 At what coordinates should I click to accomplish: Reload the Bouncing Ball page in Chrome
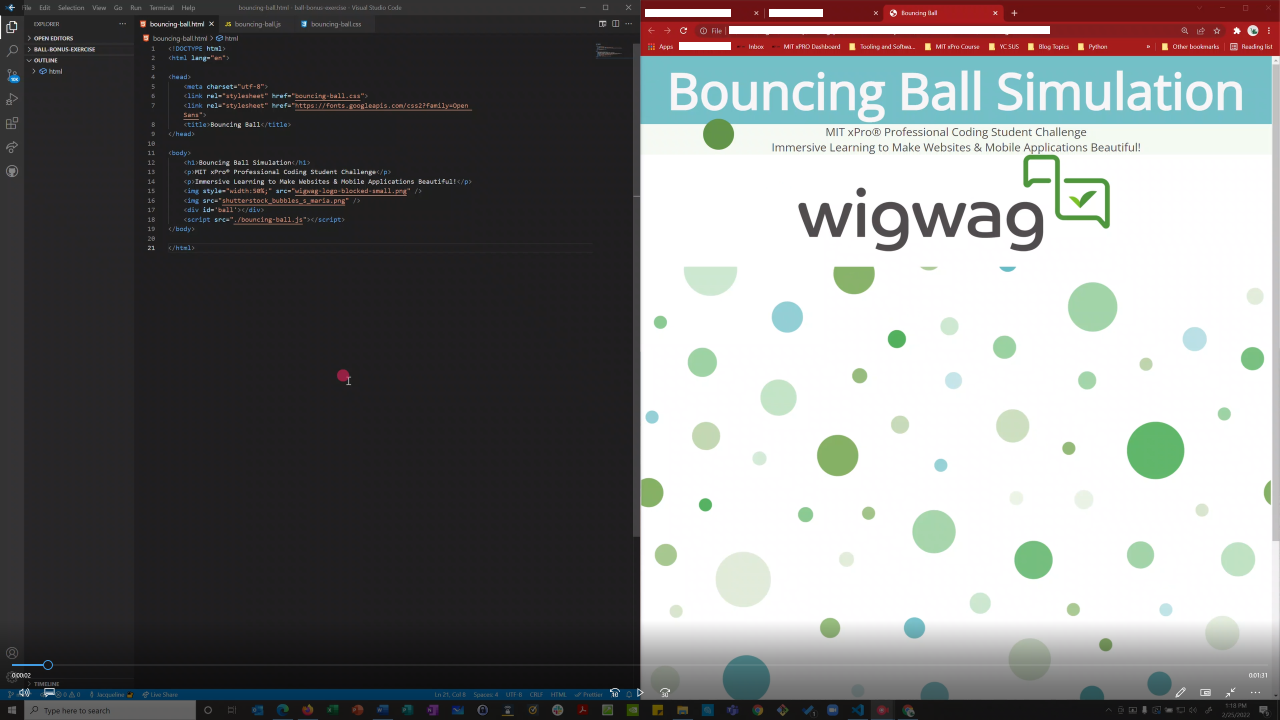coord(684,31)
